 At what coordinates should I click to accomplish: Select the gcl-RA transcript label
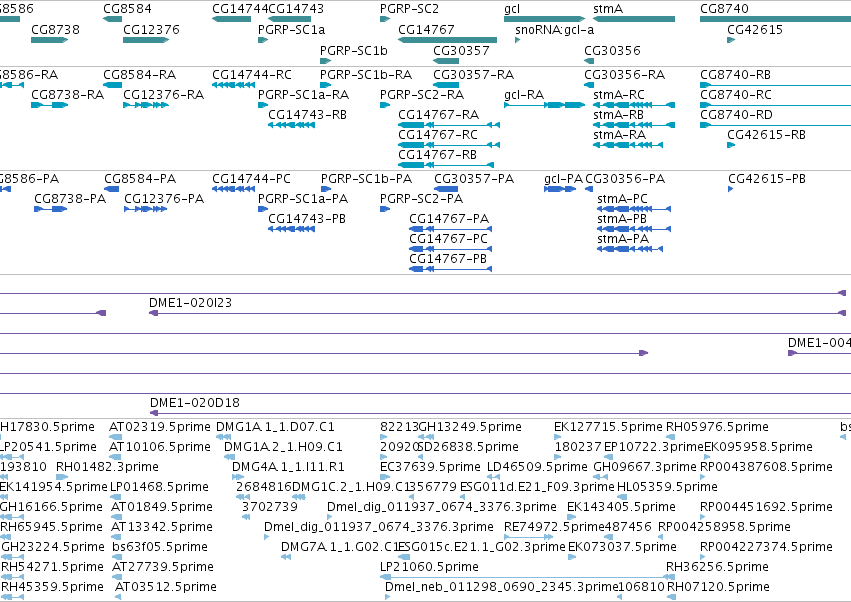point(524,95)
